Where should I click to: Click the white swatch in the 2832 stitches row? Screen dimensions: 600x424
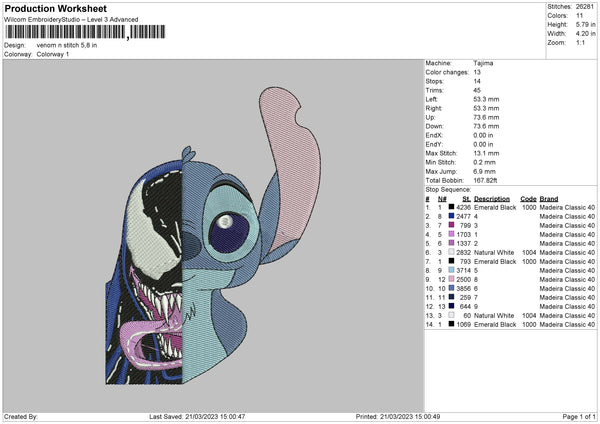point(452,252)
